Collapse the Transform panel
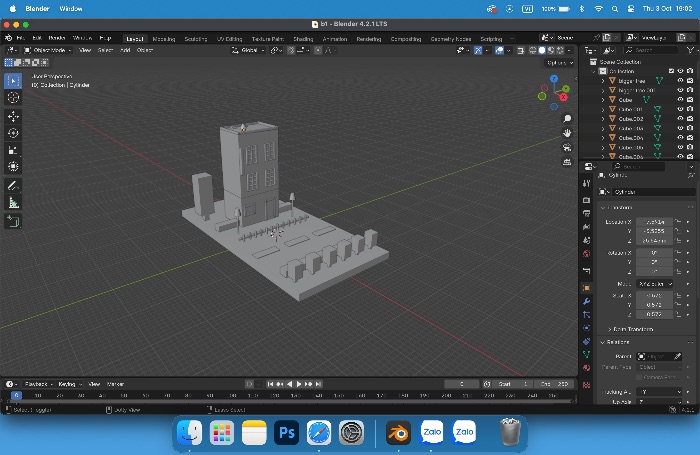 [x=616, y=208]
